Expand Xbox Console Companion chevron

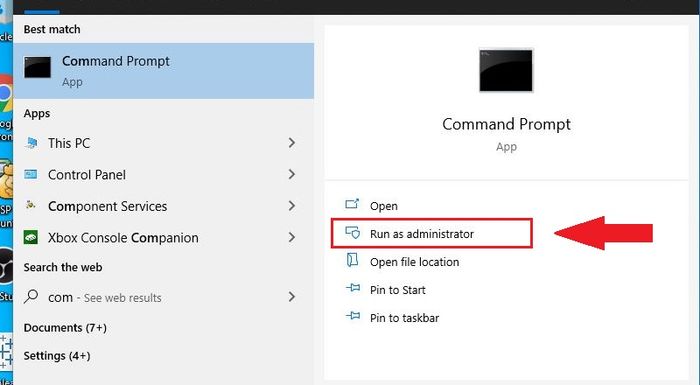coord(292,237)
